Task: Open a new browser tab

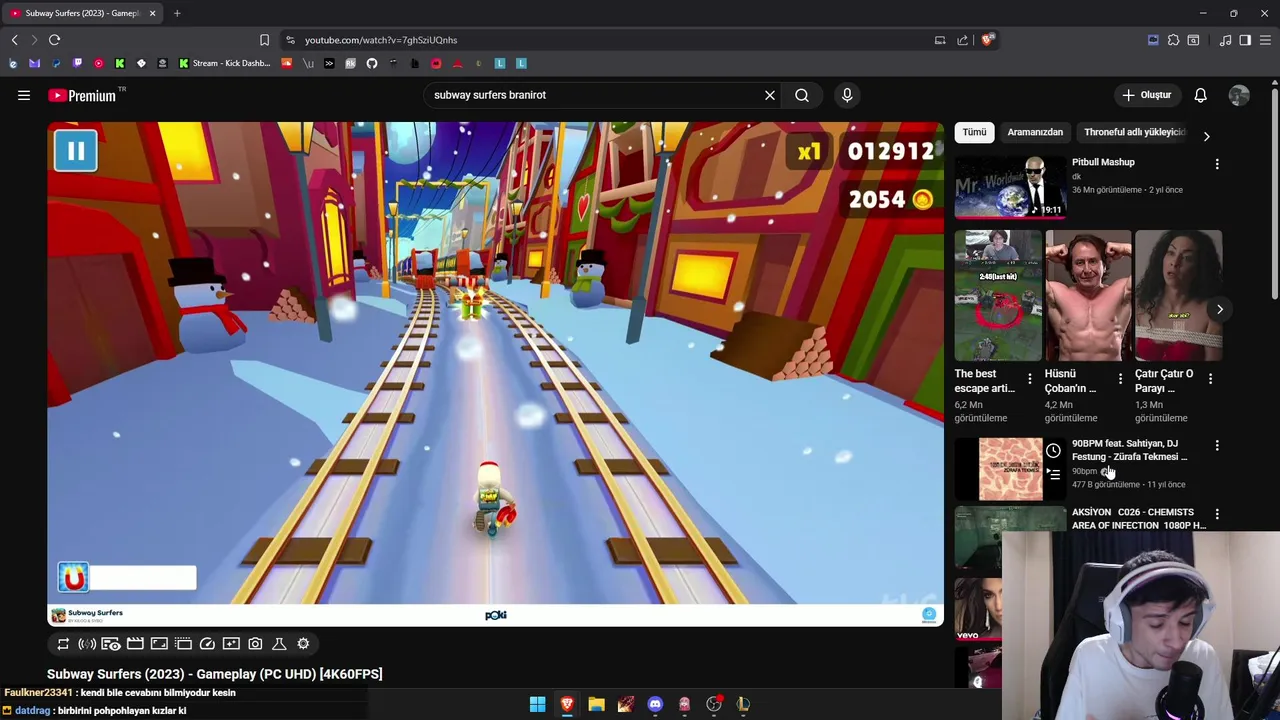Action: click(x=177, y=13)
